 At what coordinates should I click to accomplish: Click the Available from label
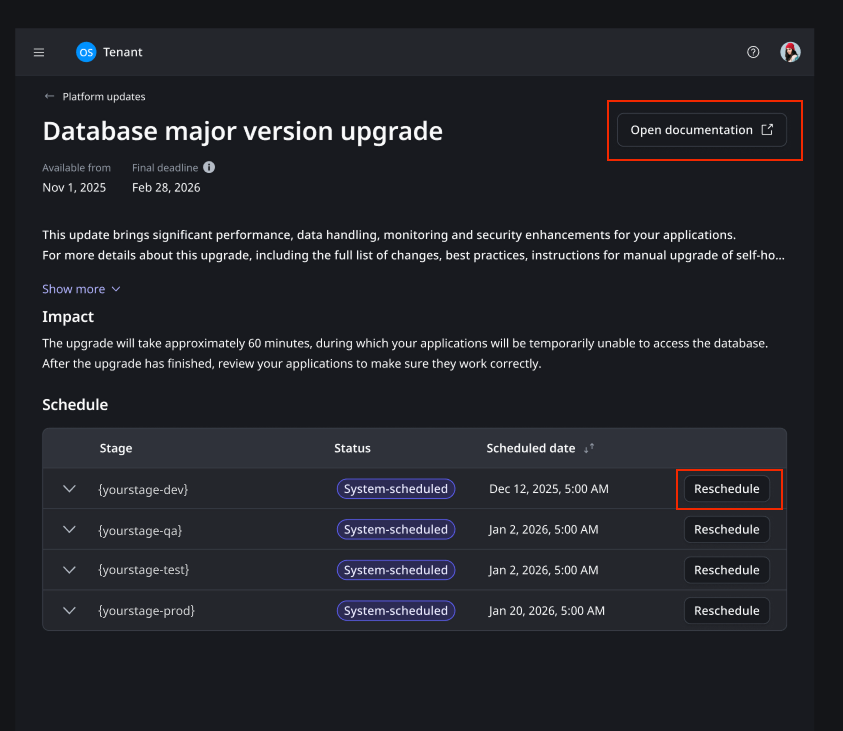tap(76, 168)
